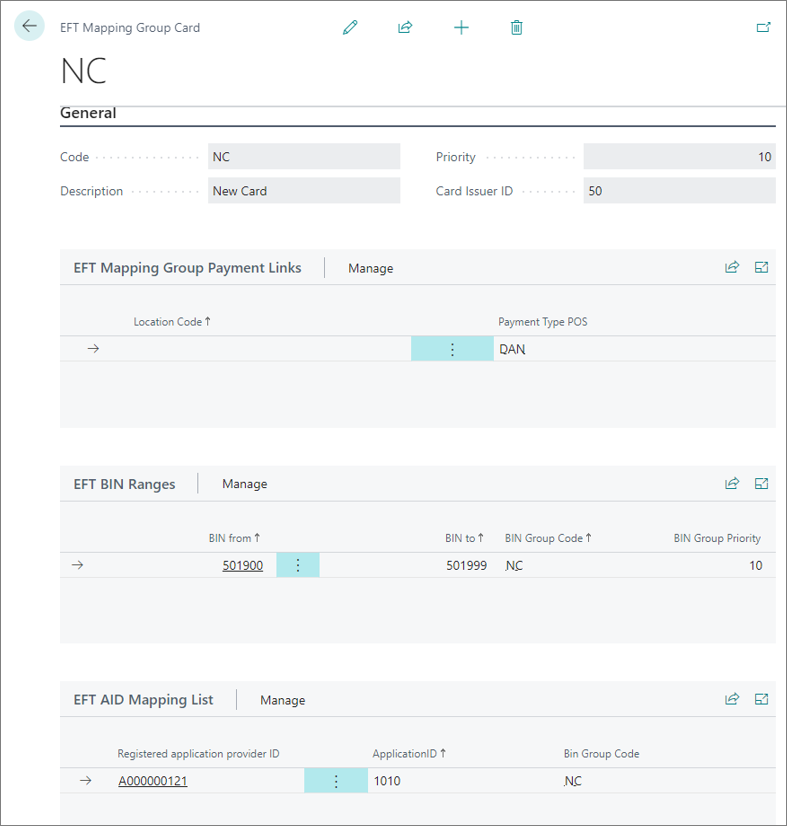Screen dimensions: 787x826
Task: Expand the EFT BIN Ranges part
Action: click(x=761, y=484)
